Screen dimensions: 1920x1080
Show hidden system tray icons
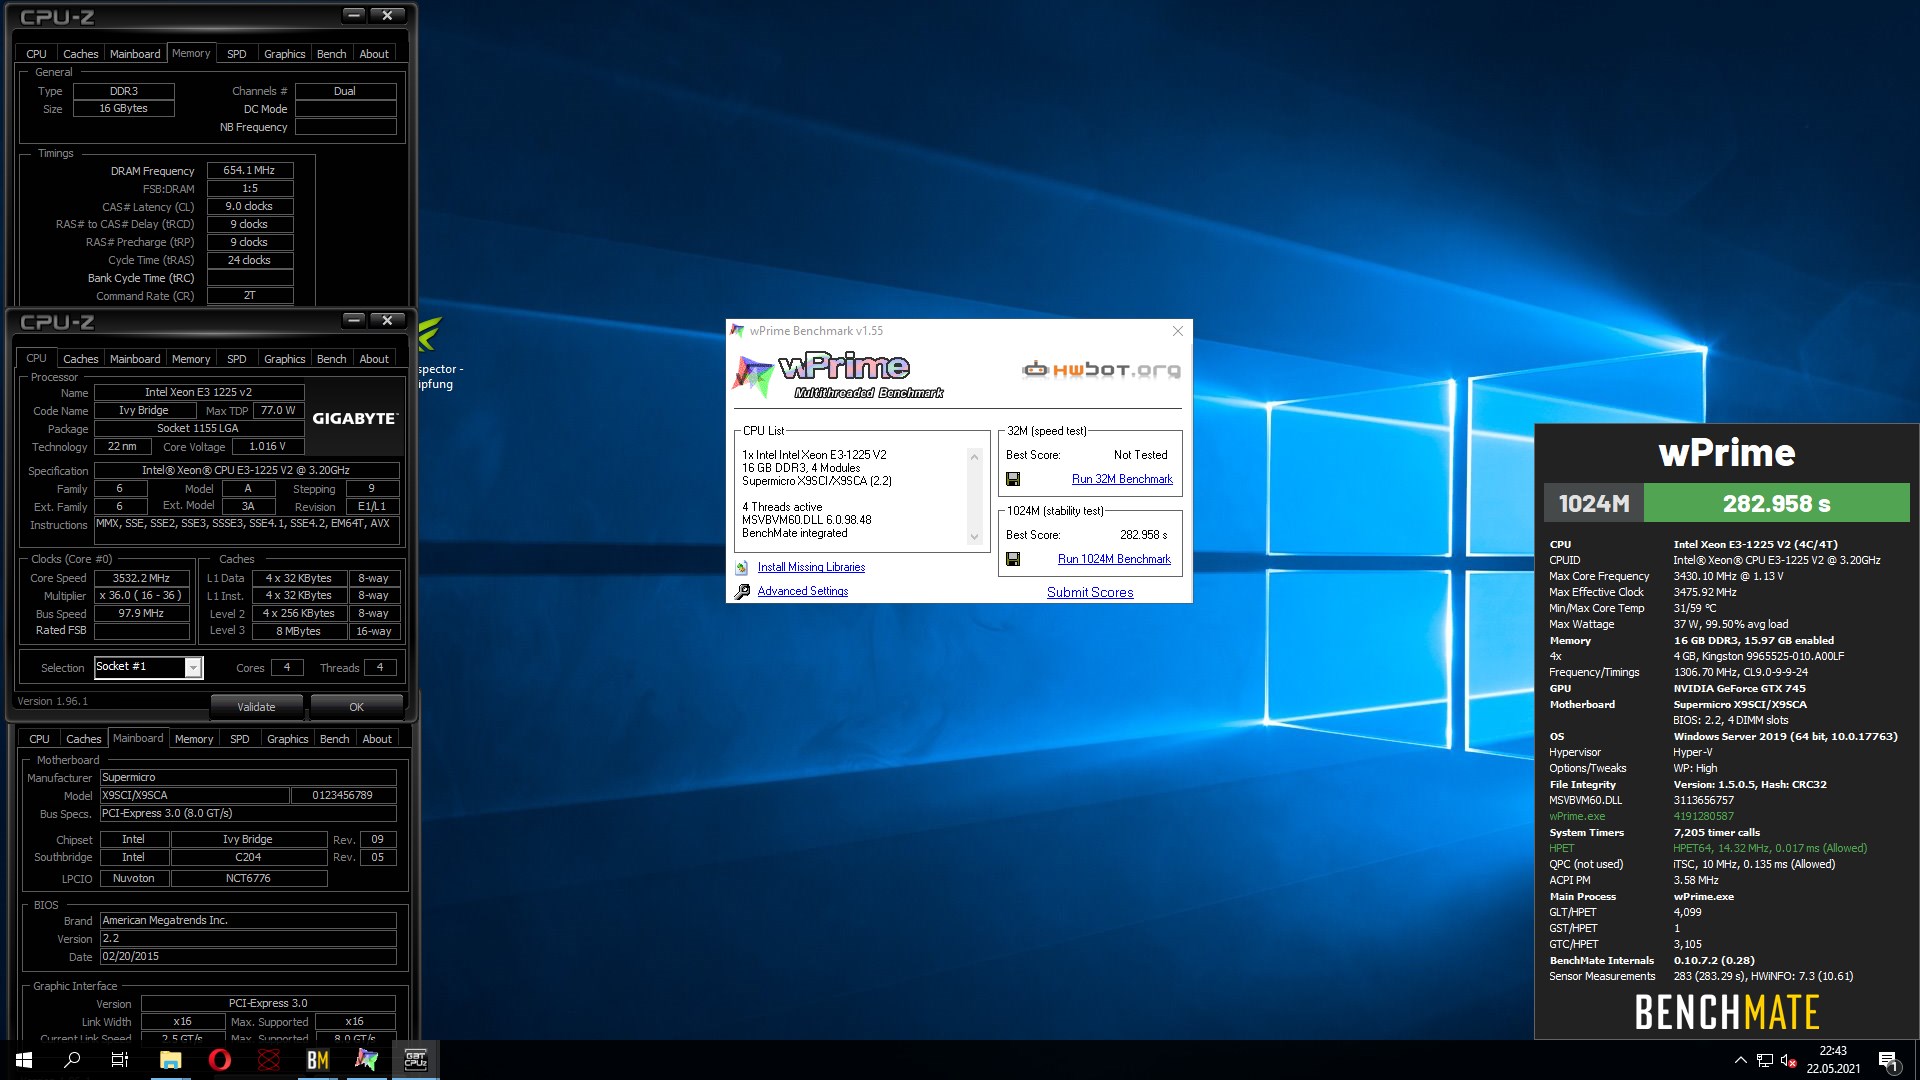coord(1741,1060)
